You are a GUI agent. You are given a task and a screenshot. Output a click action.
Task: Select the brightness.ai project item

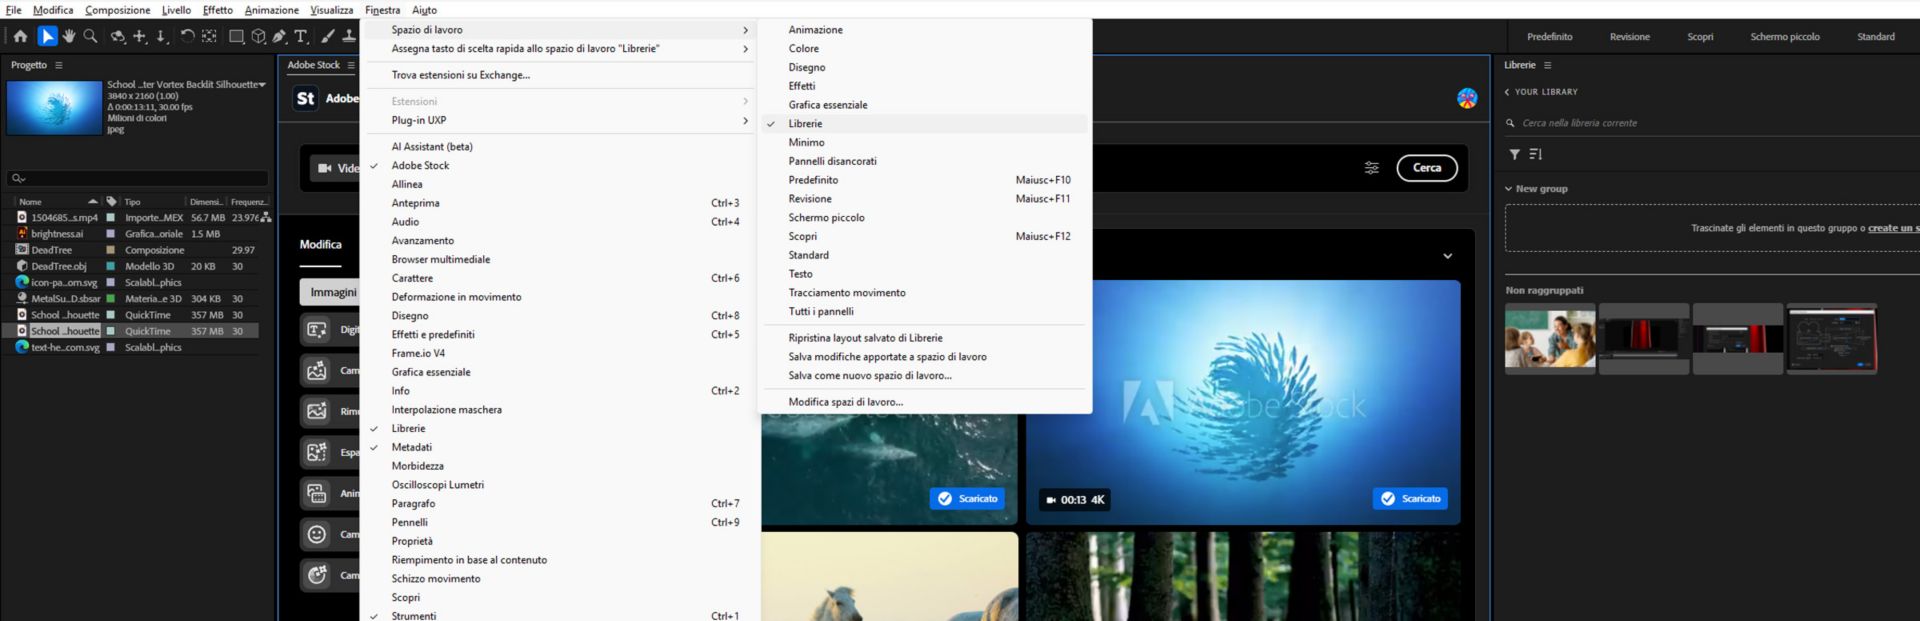58,234
